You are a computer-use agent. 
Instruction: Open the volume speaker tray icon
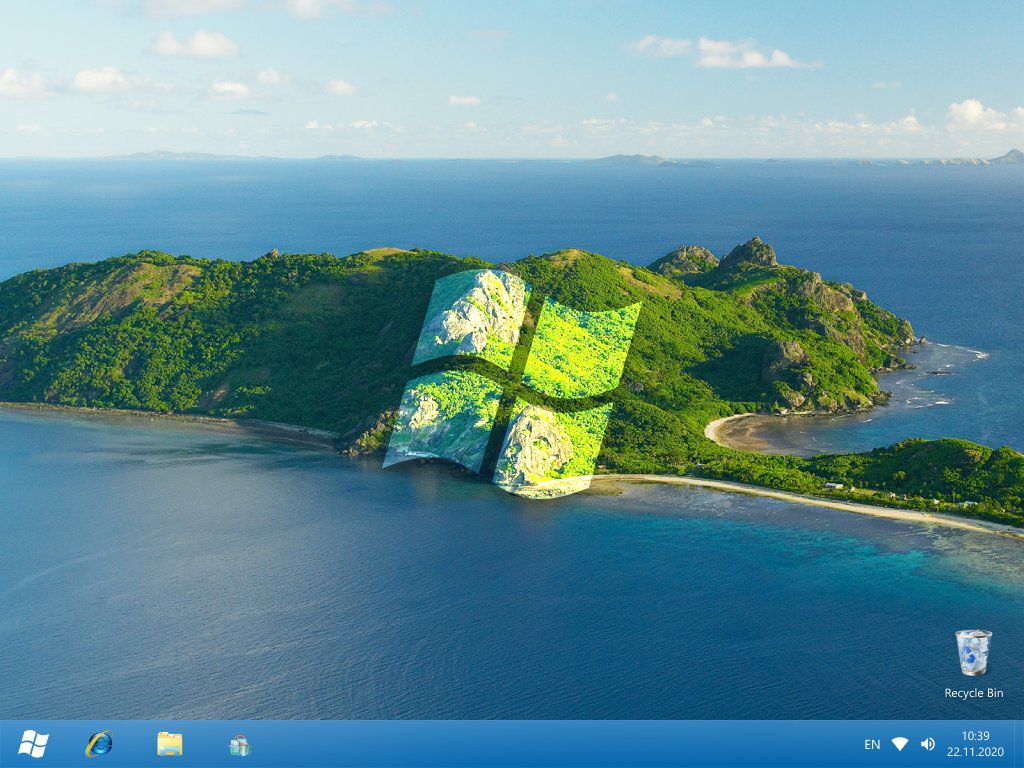tap(927, 744)
